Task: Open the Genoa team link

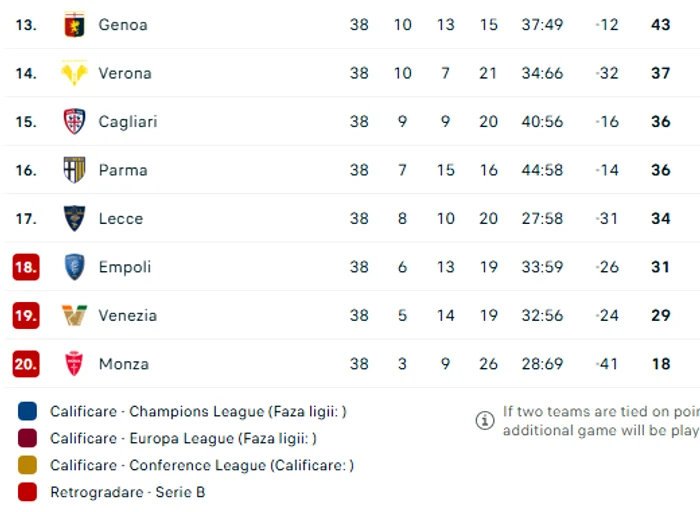Action: [x=123, y=25]
